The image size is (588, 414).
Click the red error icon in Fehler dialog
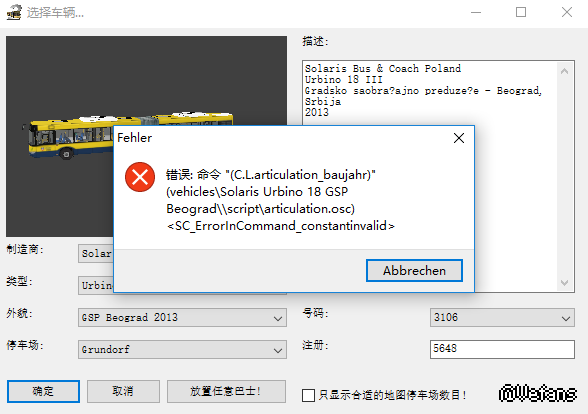pyautogui.click(x=140, y=177)
